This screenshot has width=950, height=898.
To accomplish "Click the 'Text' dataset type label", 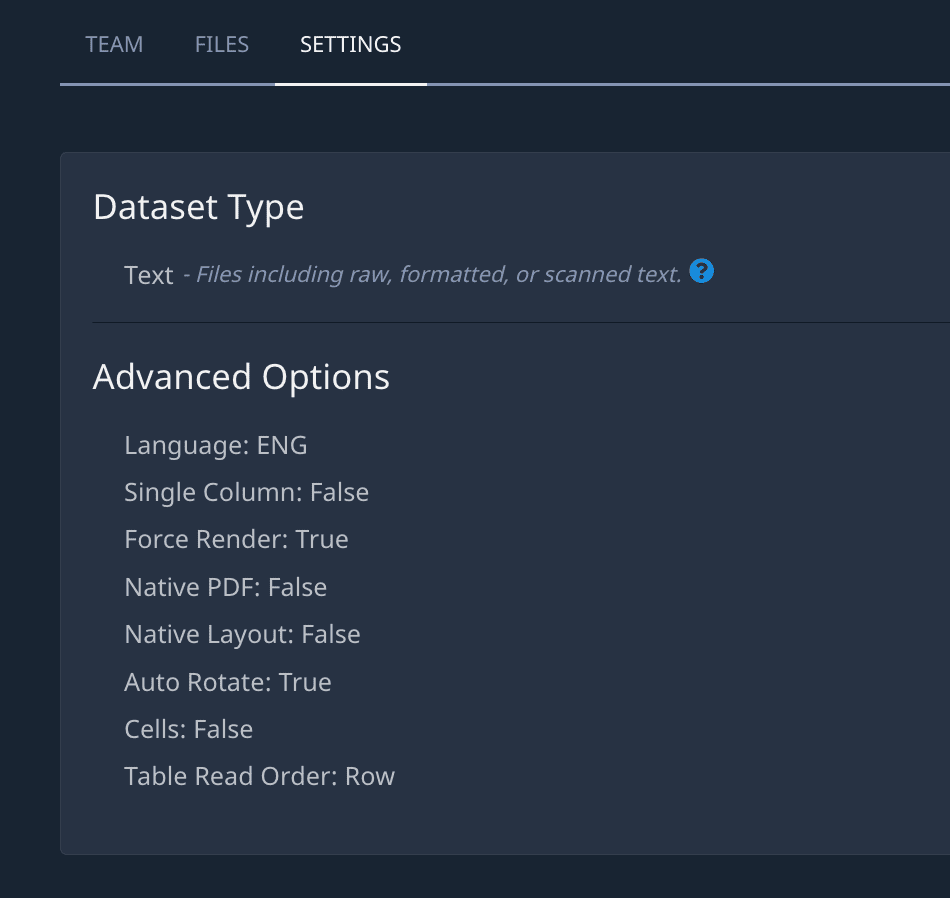I will tap(149, 275).
